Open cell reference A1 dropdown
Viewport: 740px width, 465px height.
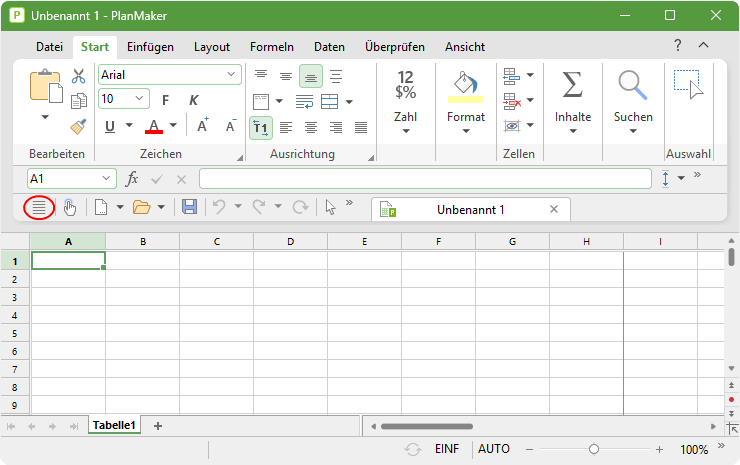pyautogui.click(x=106, y=178)
